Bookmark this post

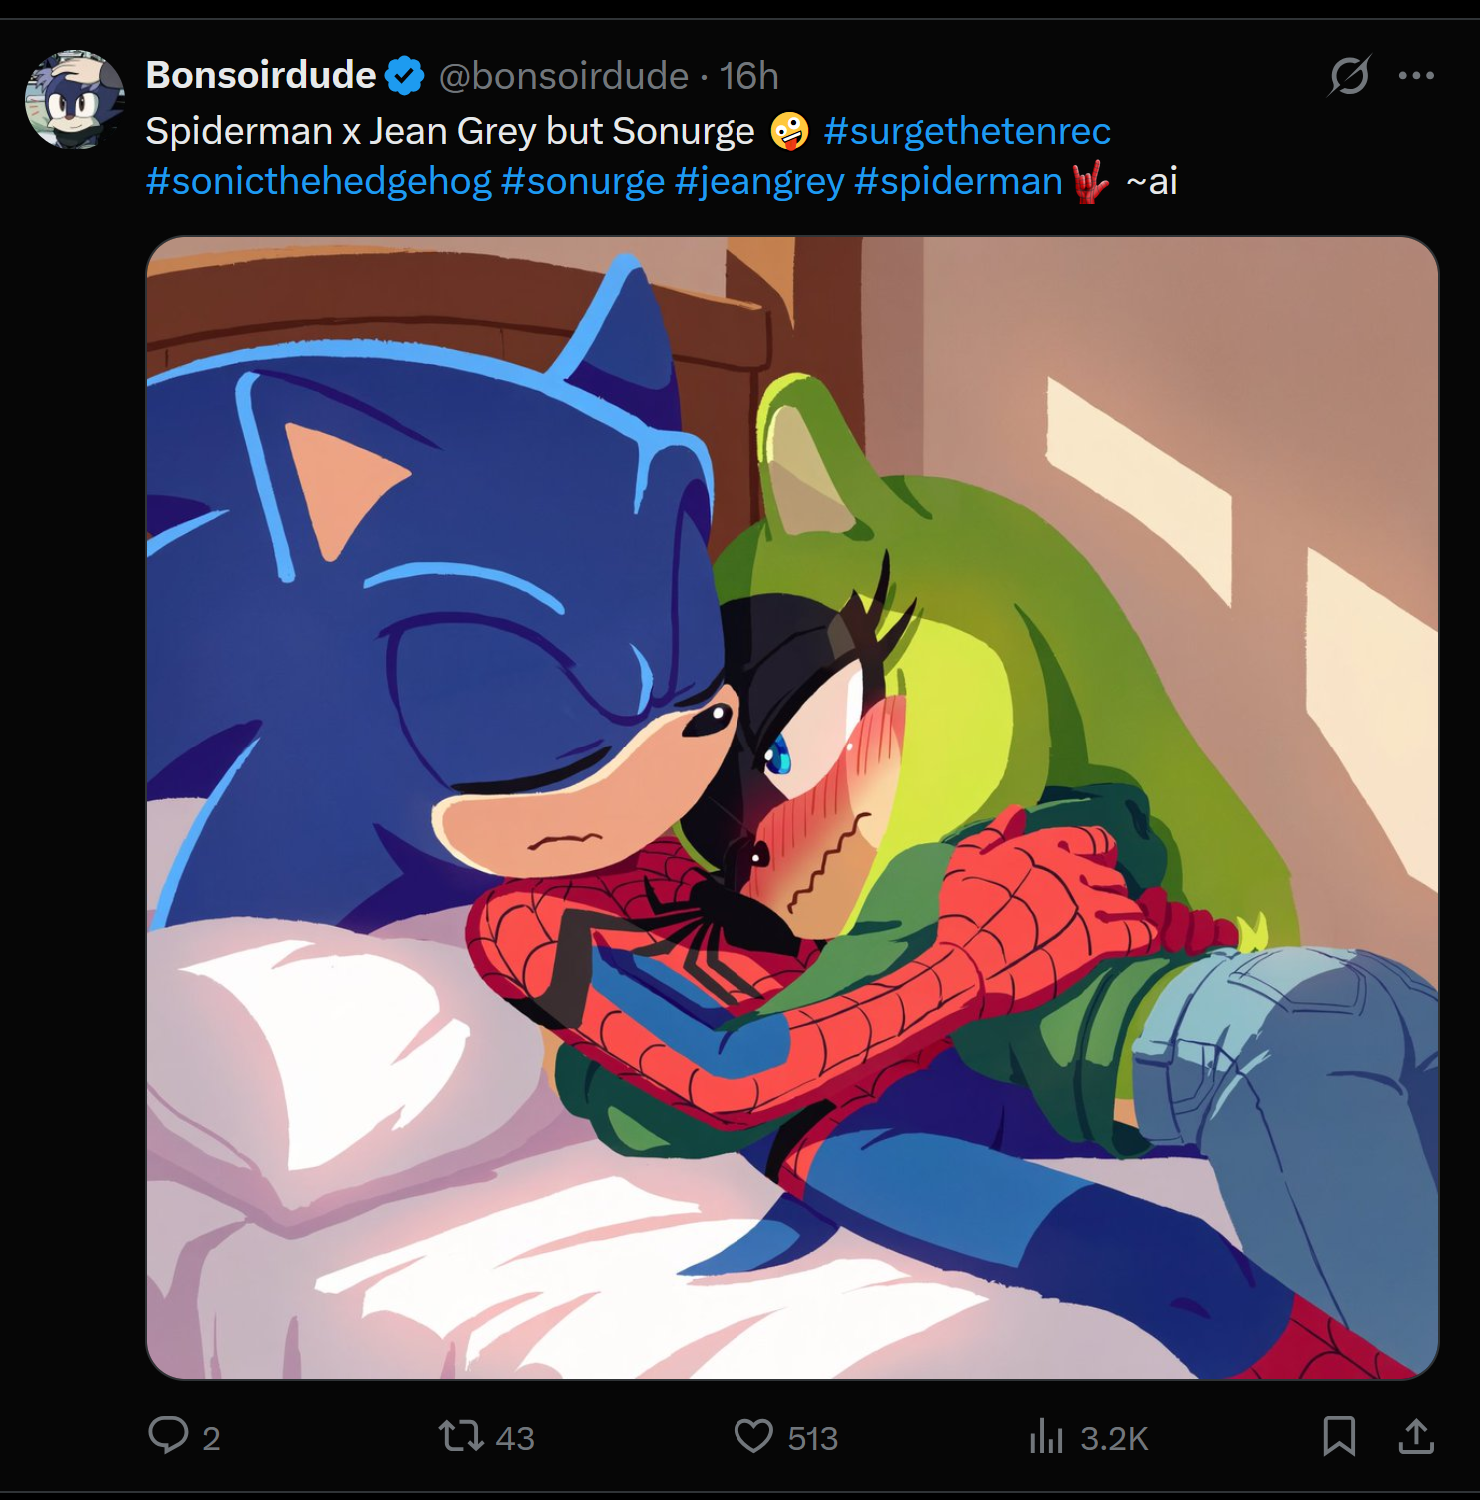pos(1339,1436)
